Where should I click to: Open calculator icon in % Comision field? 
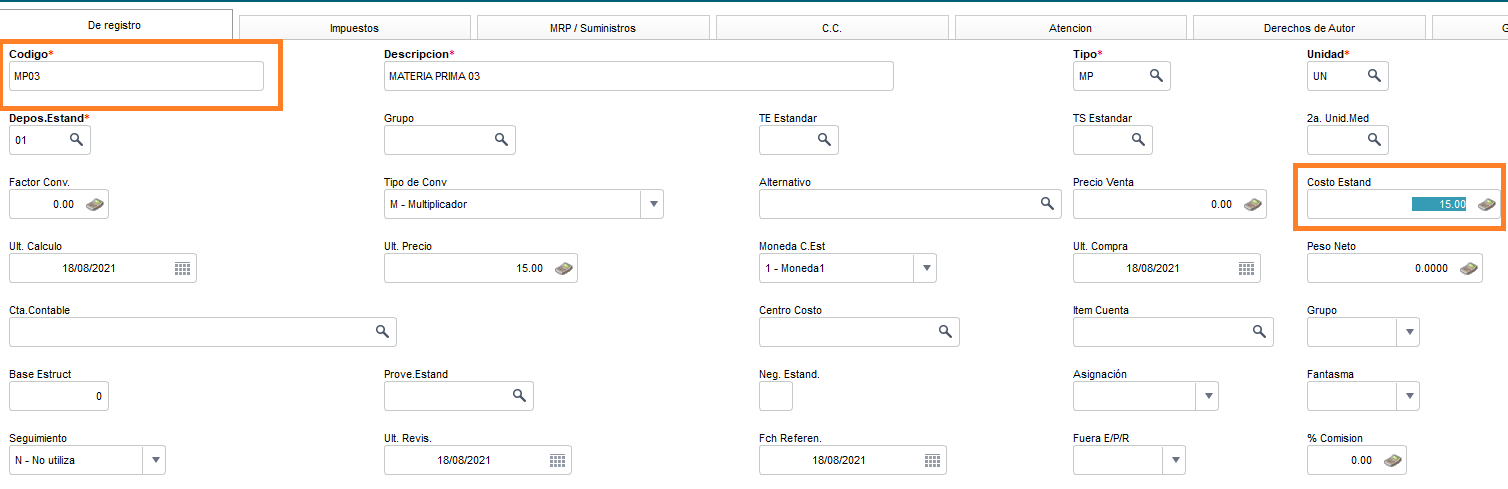1392,460
